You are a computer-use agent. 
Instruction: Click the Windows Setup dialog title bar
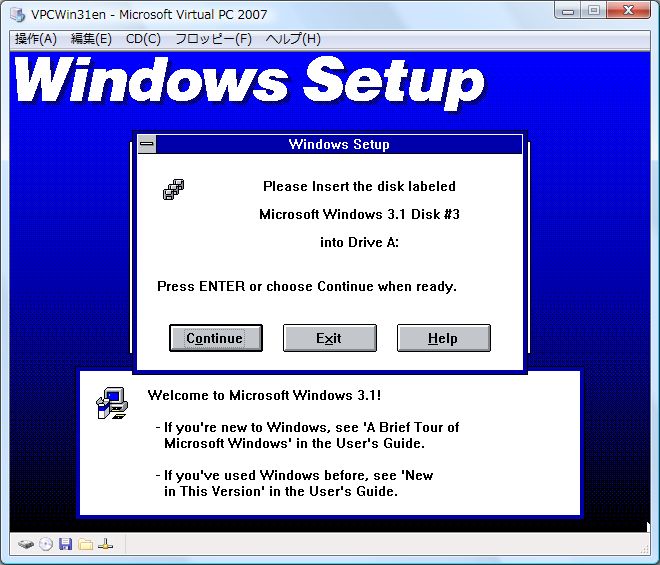339,144
